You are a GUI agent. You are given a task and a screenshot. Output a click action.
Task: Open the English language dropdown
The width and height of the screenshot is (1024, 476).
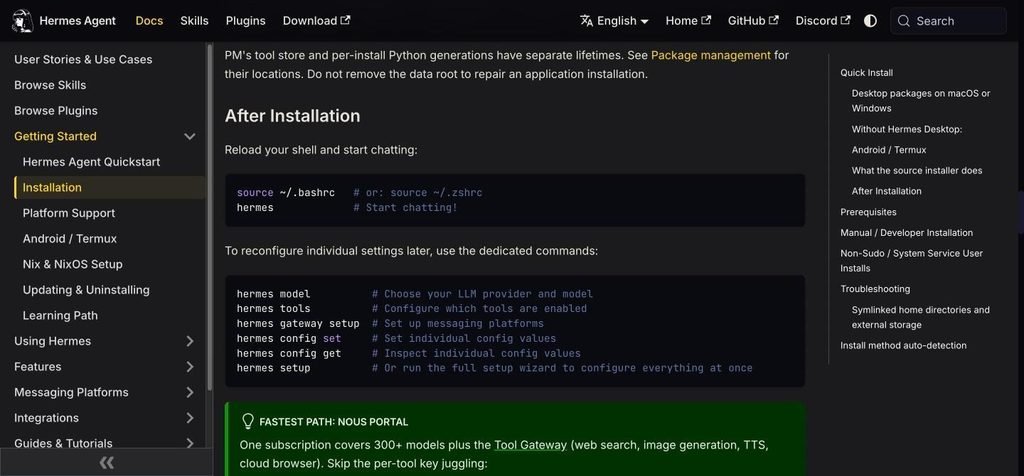point(614,21)
